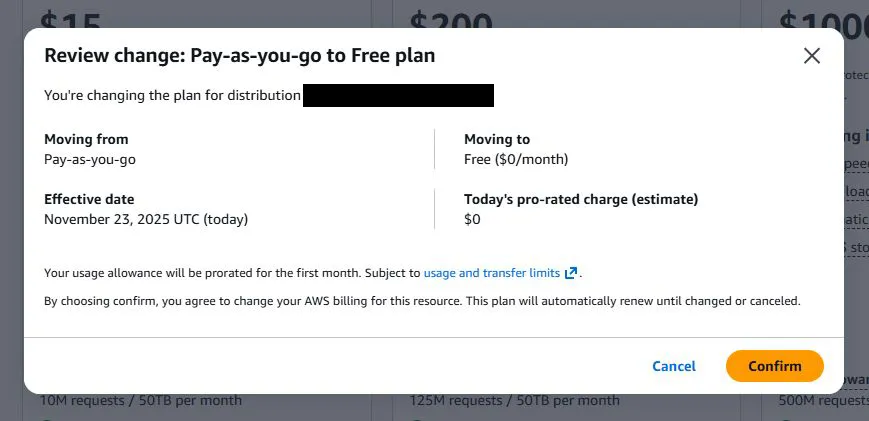Click Today's pro-rated charge label

[x=581, y=199]
